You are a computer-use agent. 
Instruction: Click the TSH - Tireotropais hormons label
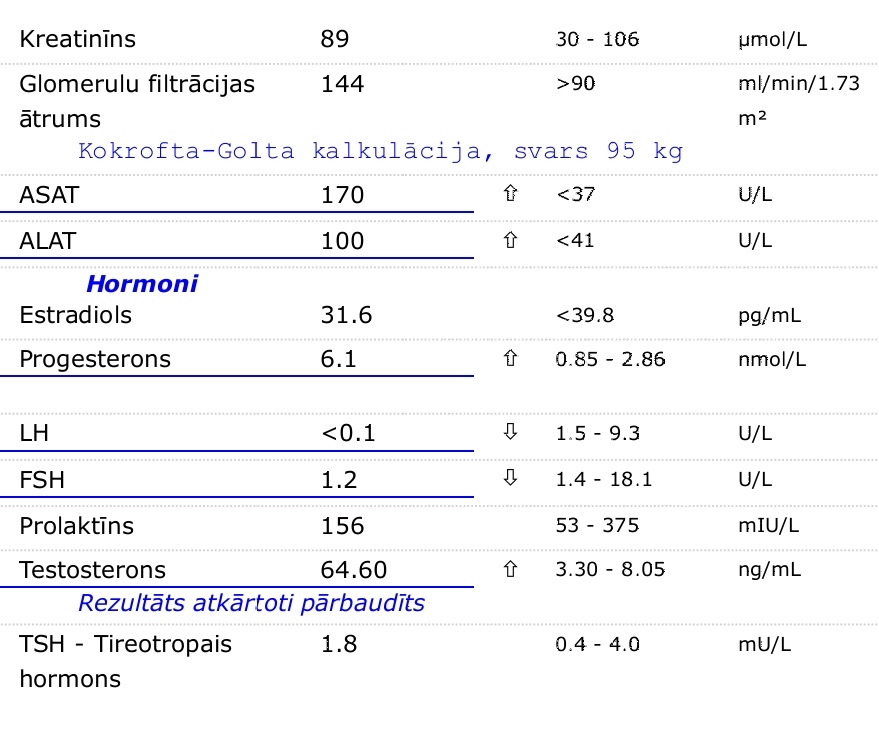click(x=125, y=661)
